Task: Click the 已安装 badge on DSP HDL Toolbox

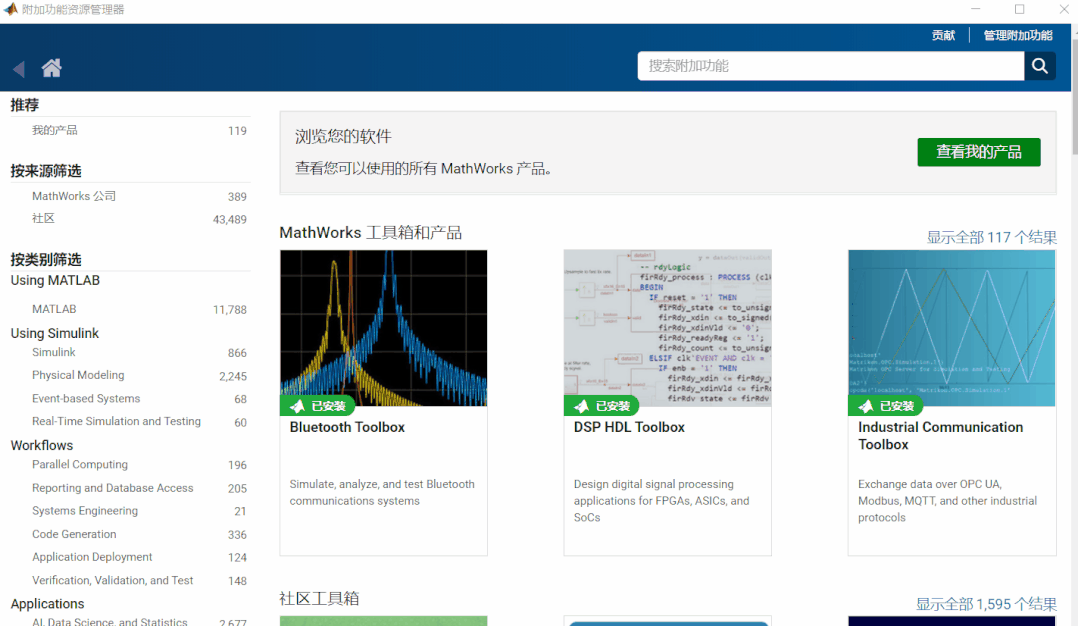Action: click(602, 406)
